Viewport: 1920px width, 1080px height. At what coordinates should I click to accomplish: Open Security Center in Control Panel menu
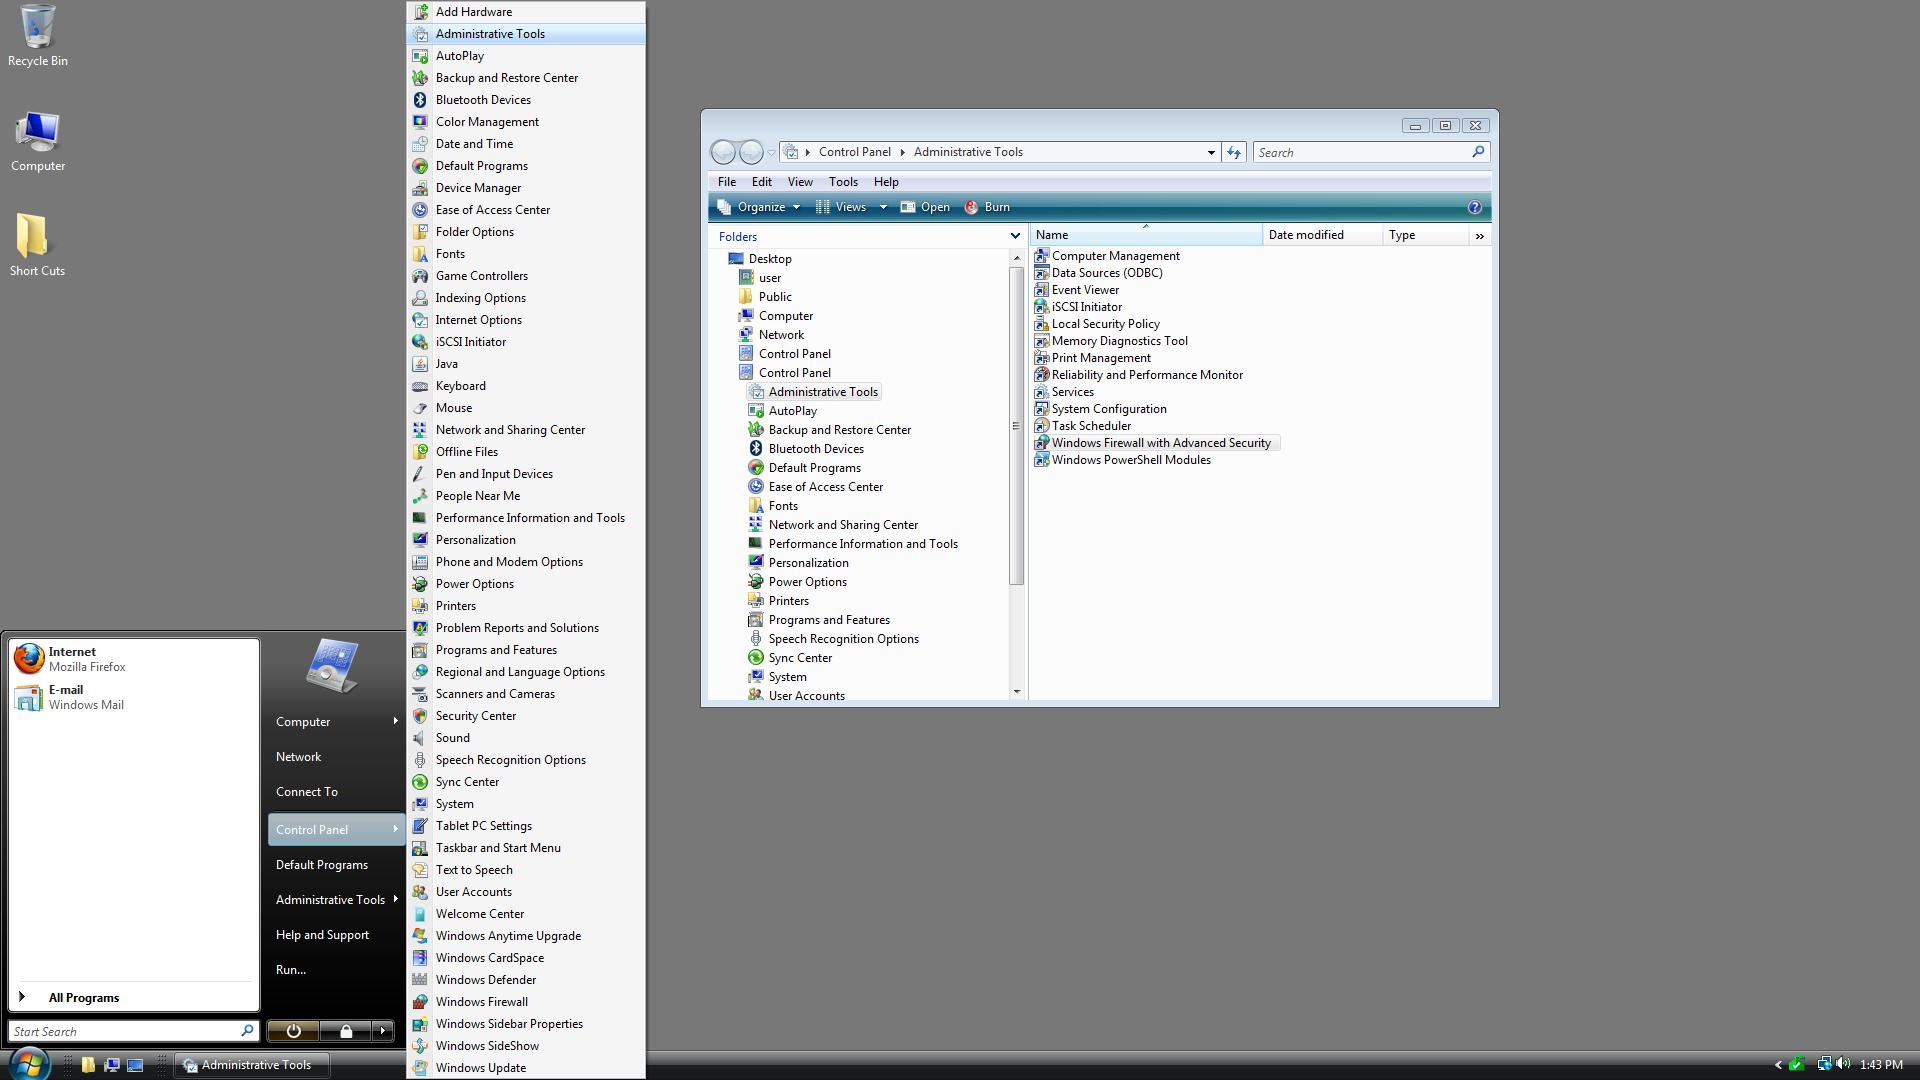click(x=526, y=716)
